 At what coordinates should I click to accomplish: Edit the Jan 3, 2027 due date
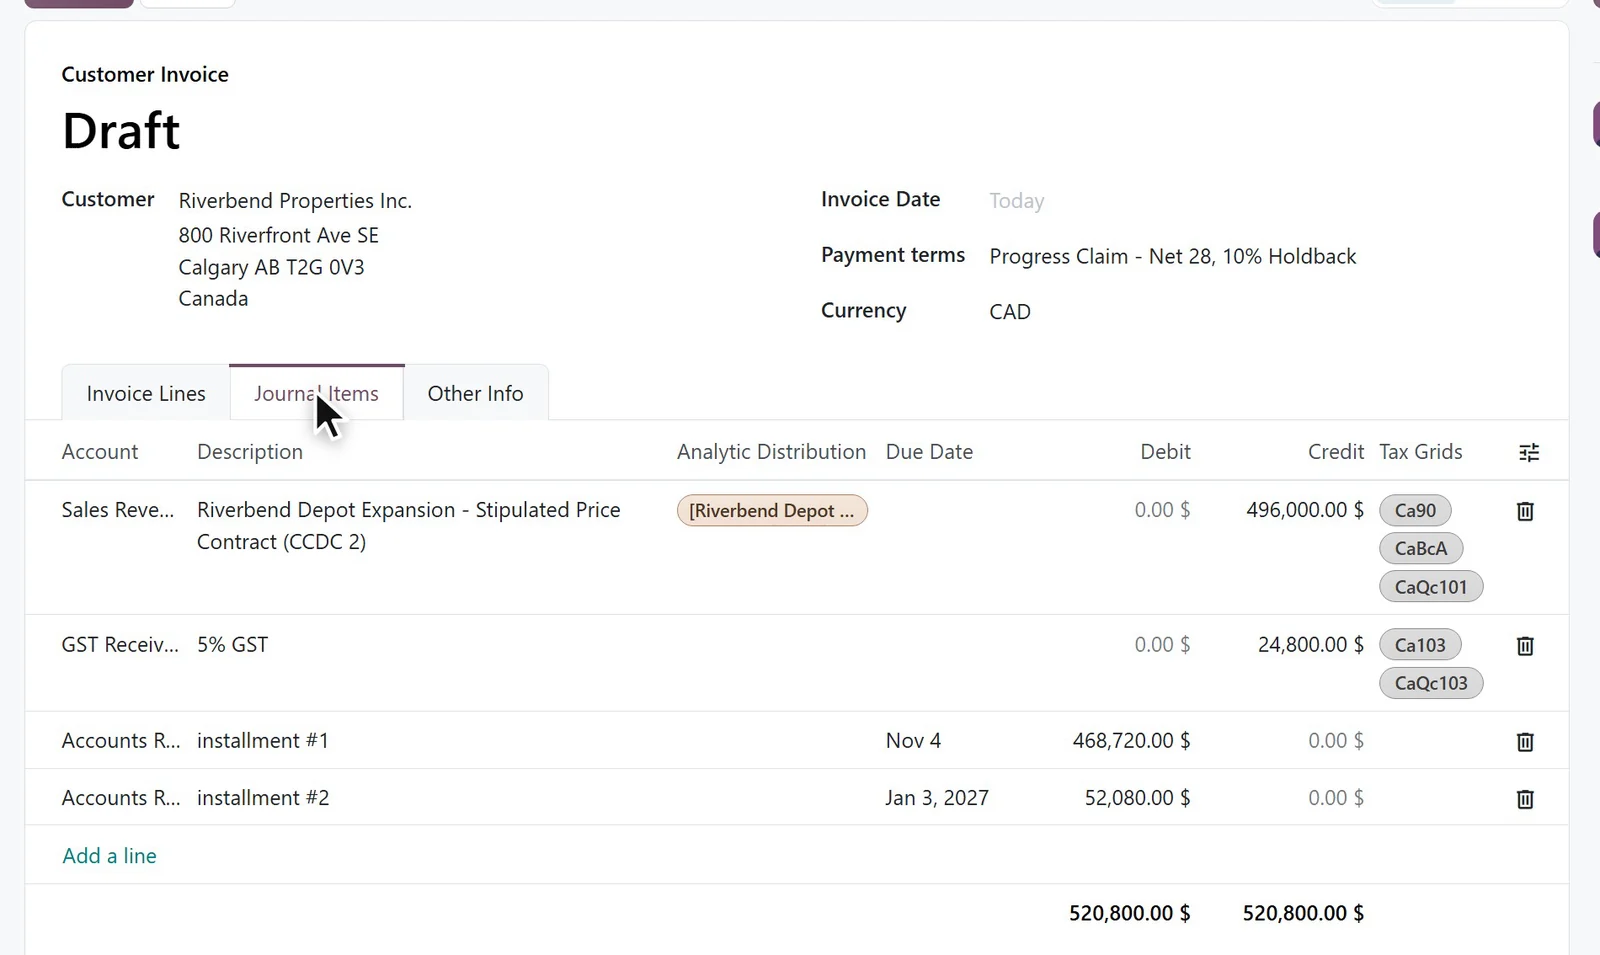pyautogui.click(x=937, y=798)
